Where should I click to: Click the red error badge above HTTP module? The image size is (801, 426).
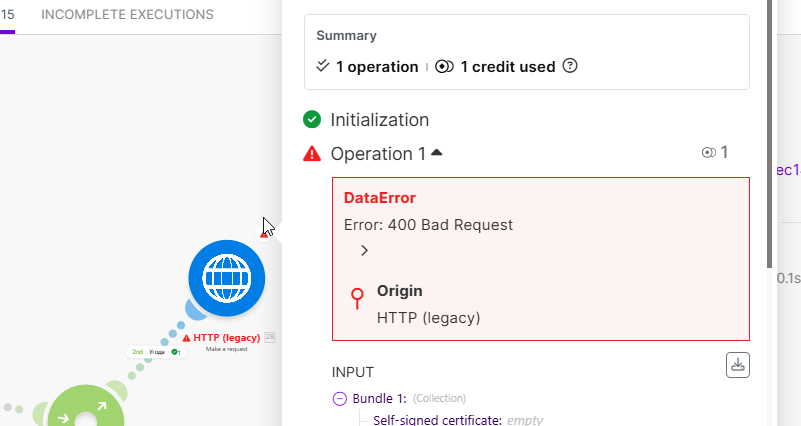coord(264,234)
